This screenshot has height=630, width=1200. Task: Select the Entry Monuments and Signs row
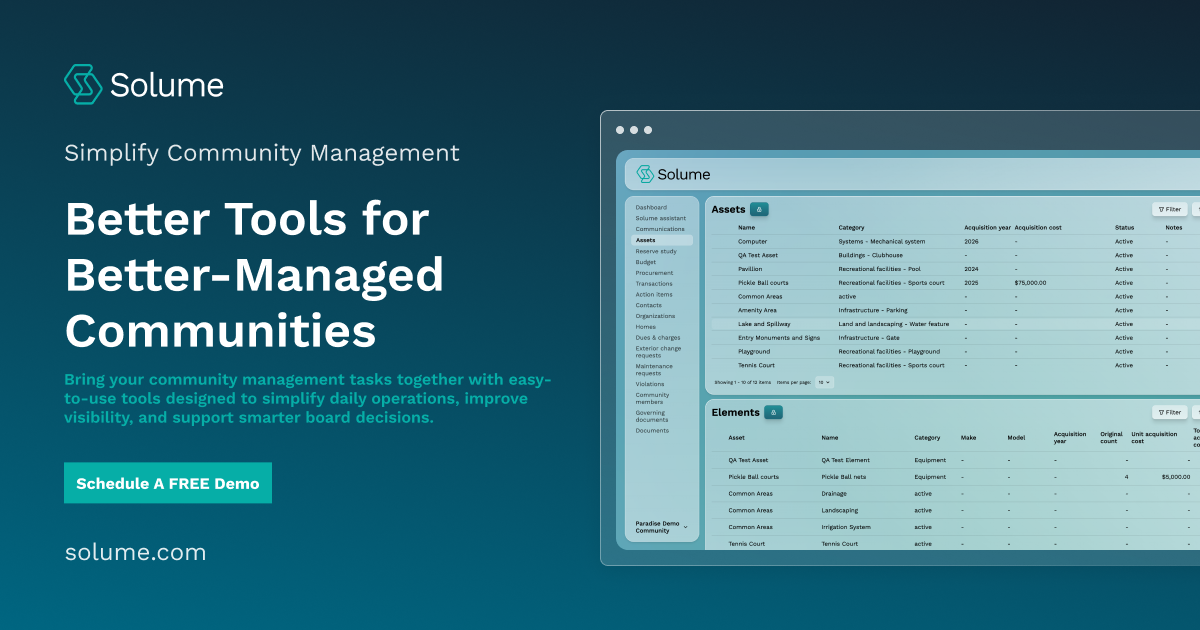[x=955, y=338]
